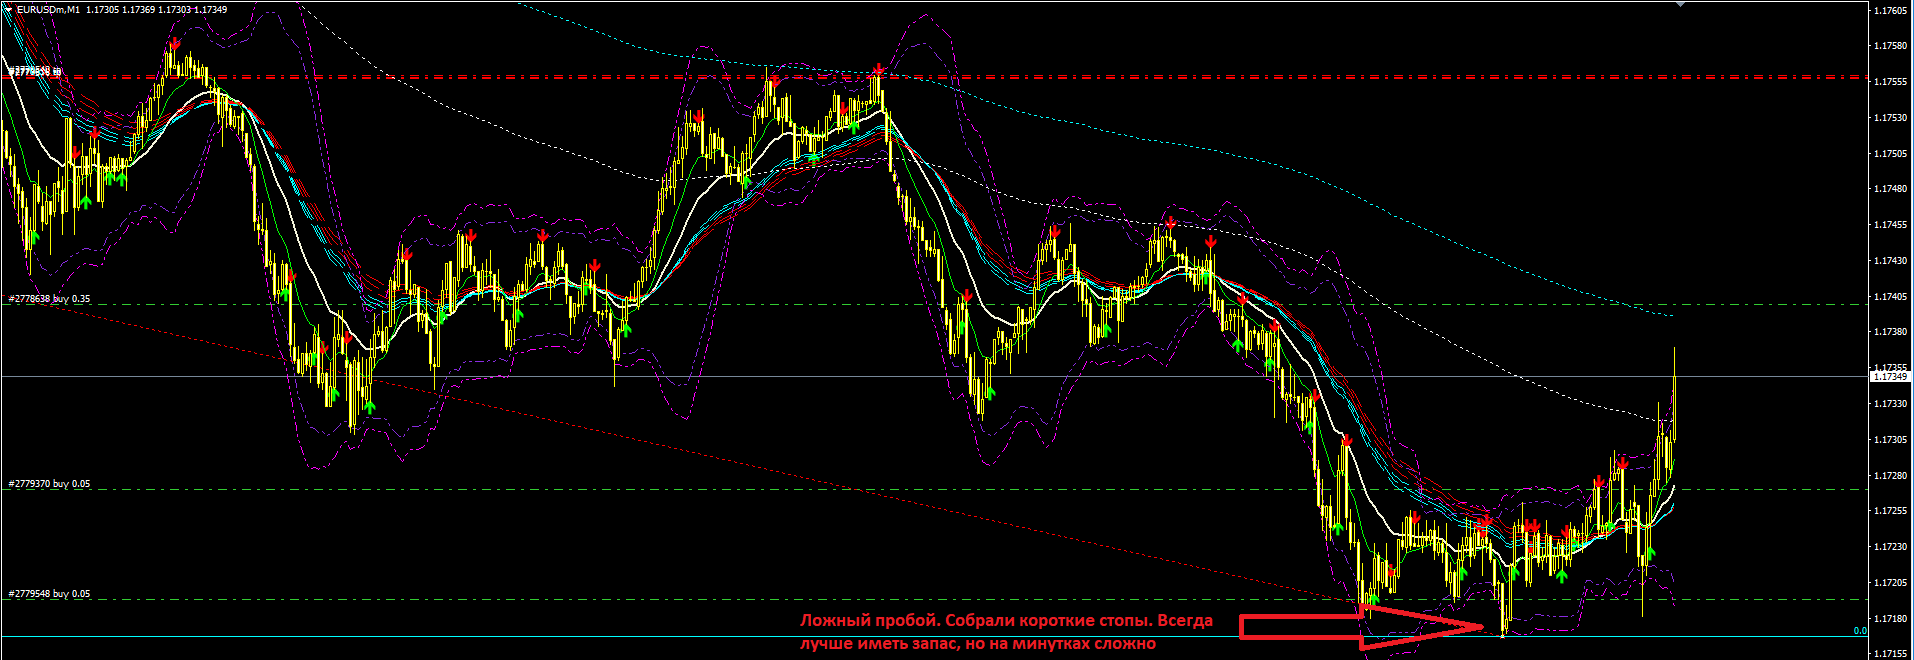Click price scale value 1.17505
The image size is (1914, 660).
[x=1892, y=154]
